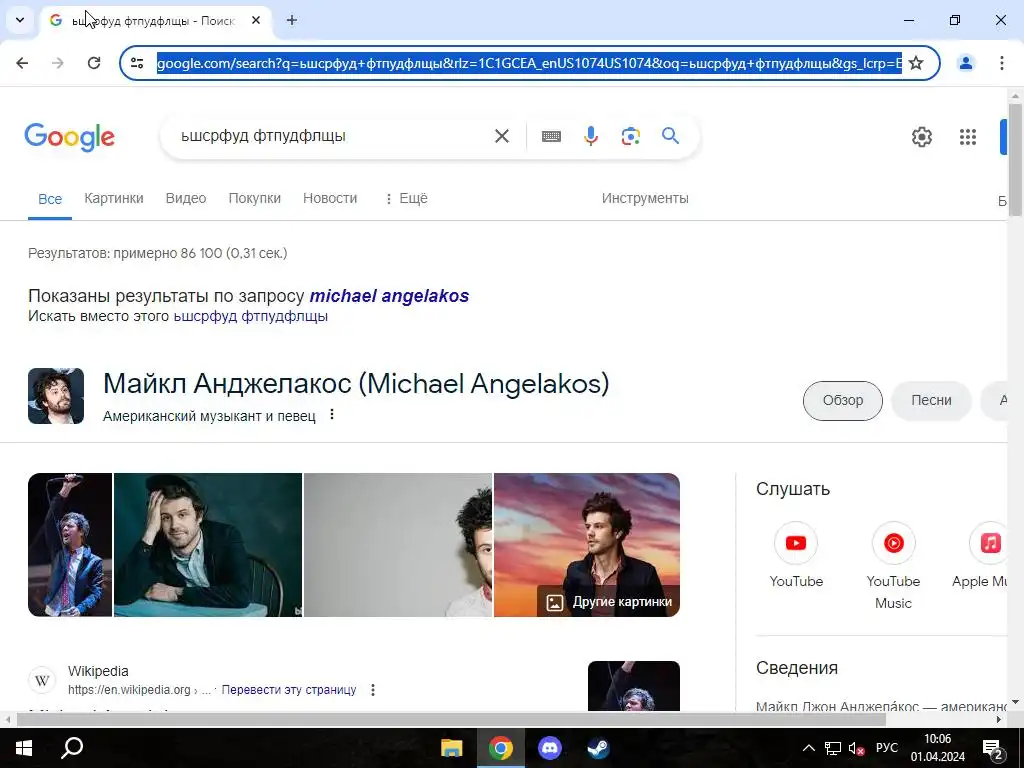Click results count text Результатов: примерно 86 100
This screenshot has width=1024, height=768.
click(157, 253)
